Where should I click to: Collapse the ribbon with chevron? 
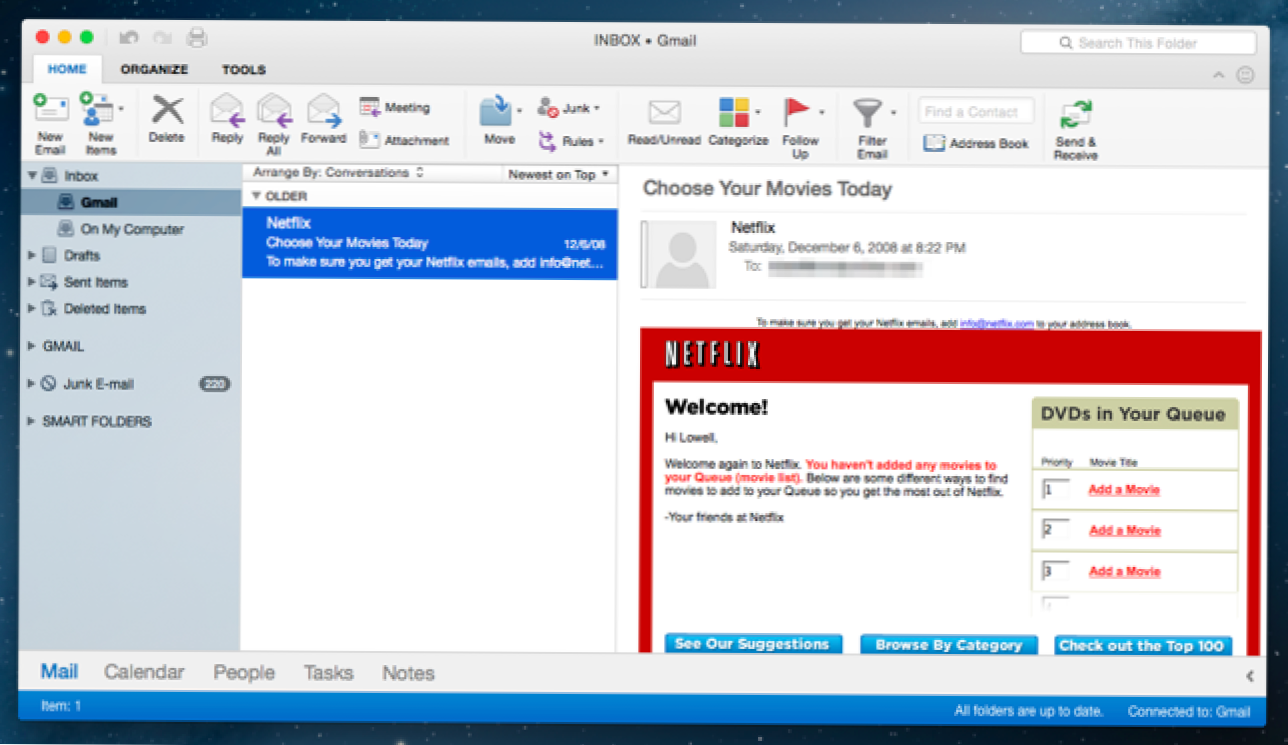(x=1218, y=75)
